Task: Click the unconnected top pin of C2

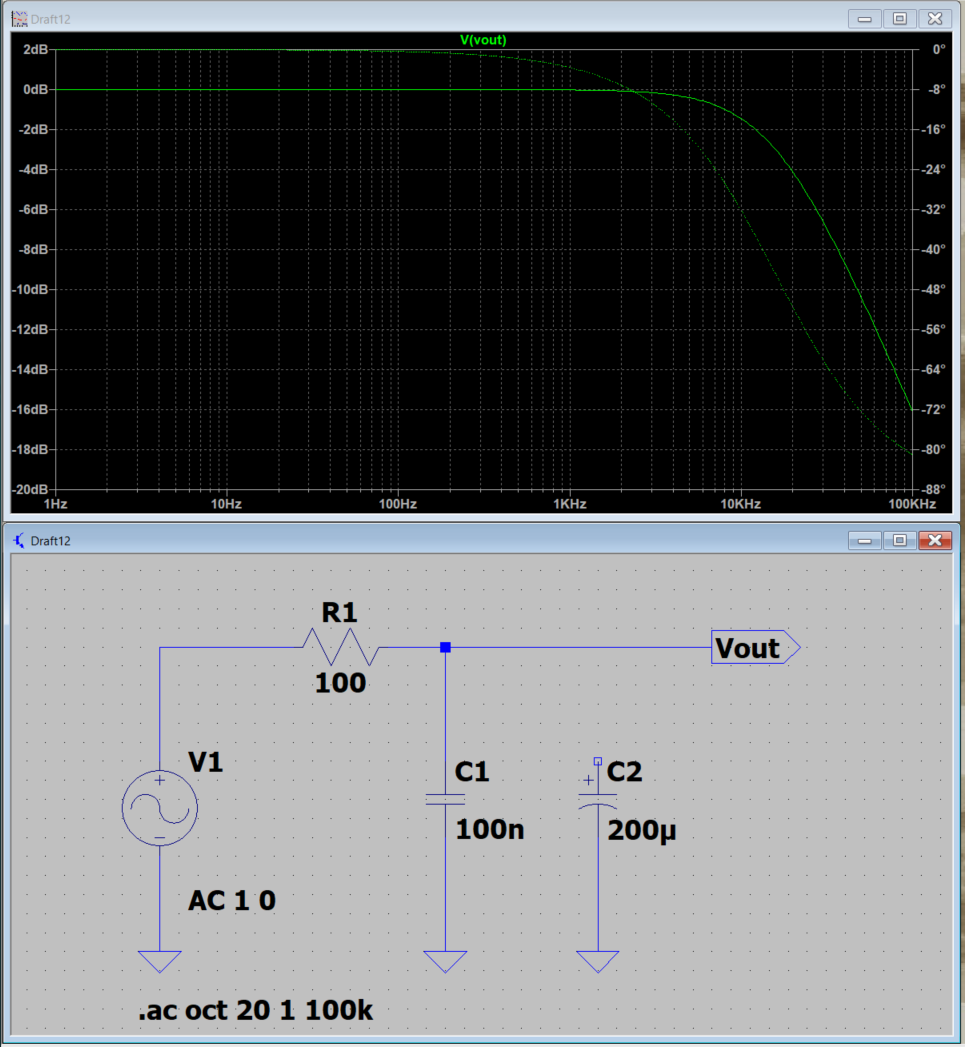Action: pos(598,761)
